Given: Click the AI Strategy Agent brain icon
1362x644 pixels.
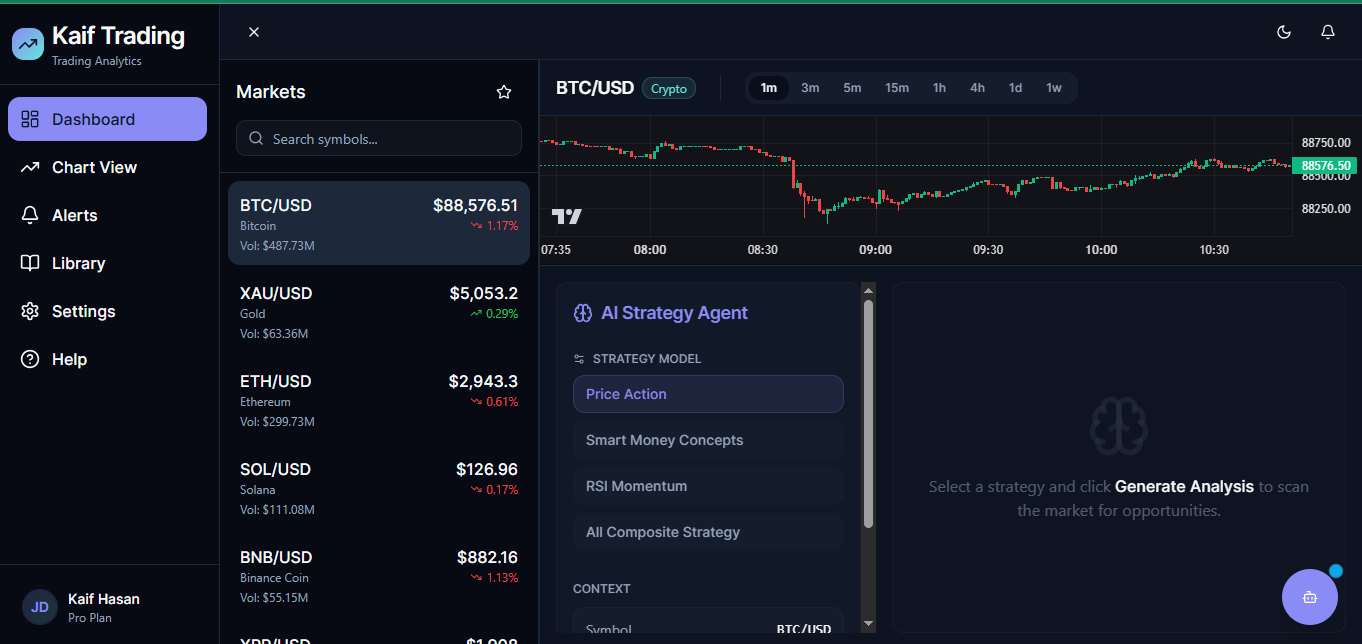Looking at the screenshot, I should [x=583, y=313].
